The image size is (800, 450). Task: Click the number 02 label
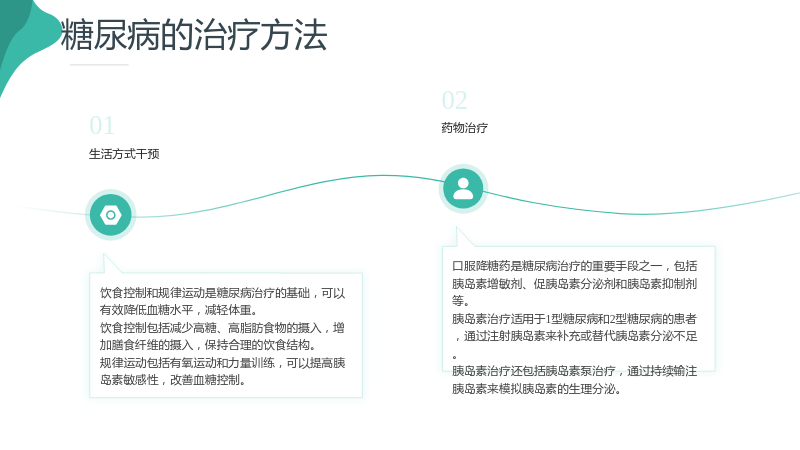[455, 101]
